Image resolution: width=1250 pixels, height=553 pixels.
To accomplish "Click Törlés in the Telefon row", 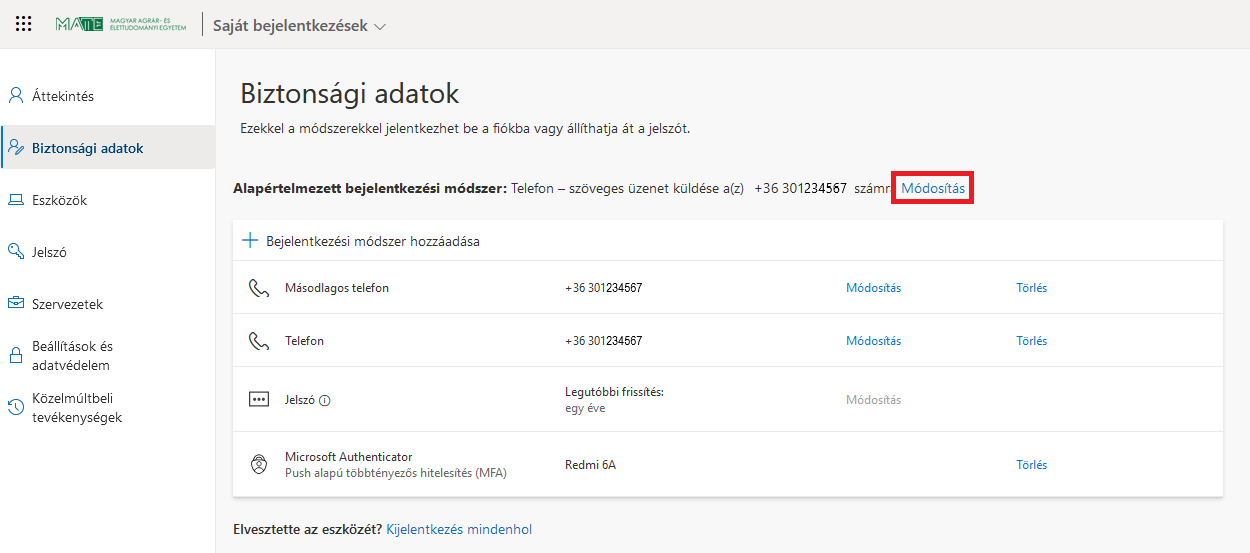I will click(1031, 341).
